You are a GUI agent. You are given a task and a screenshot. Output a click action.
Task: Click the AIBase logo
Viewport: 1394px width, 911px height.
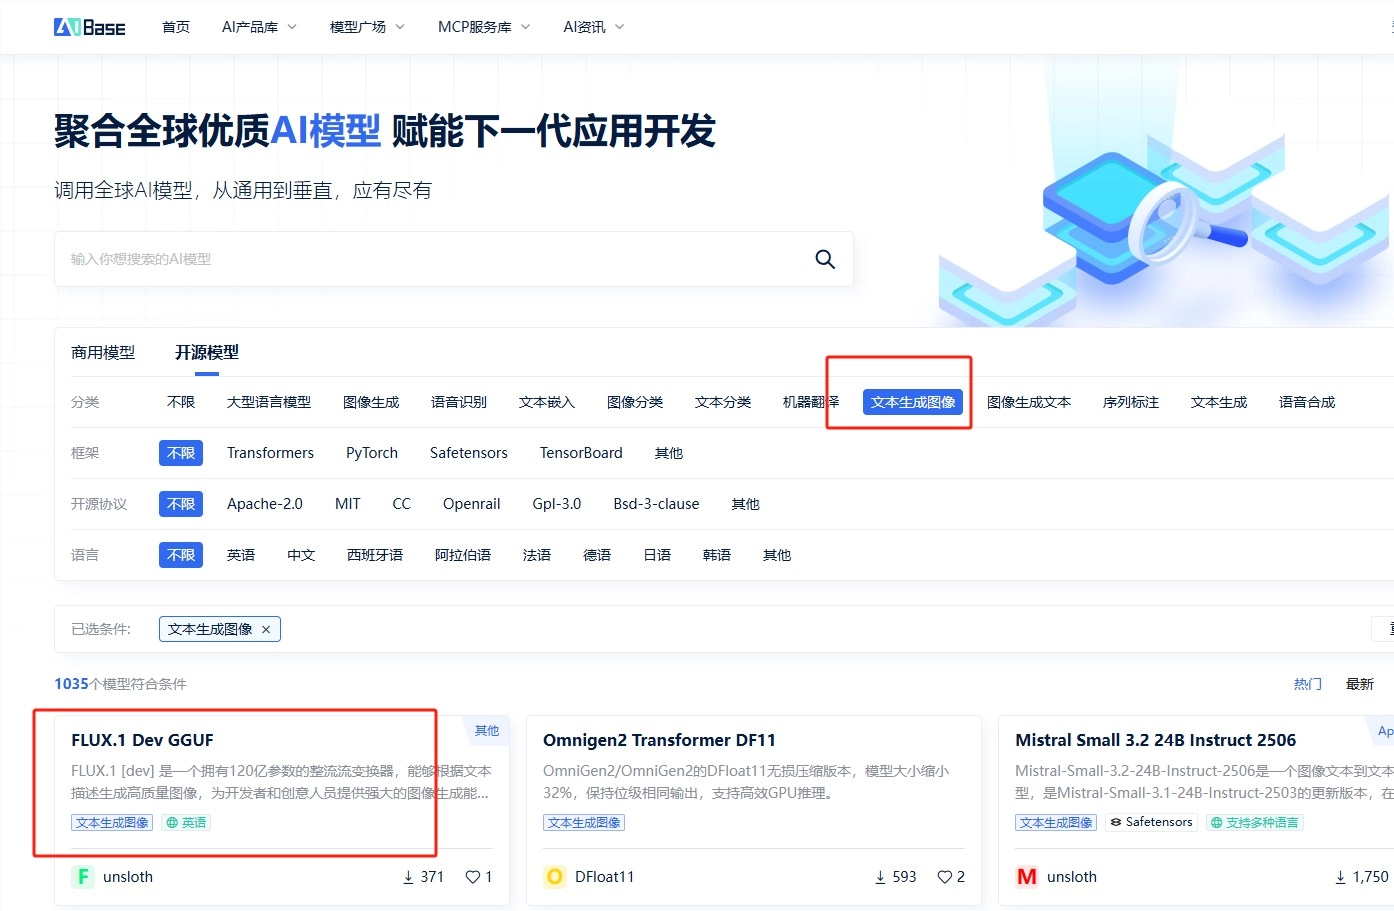pyautogui.click(x=89, y=27)
